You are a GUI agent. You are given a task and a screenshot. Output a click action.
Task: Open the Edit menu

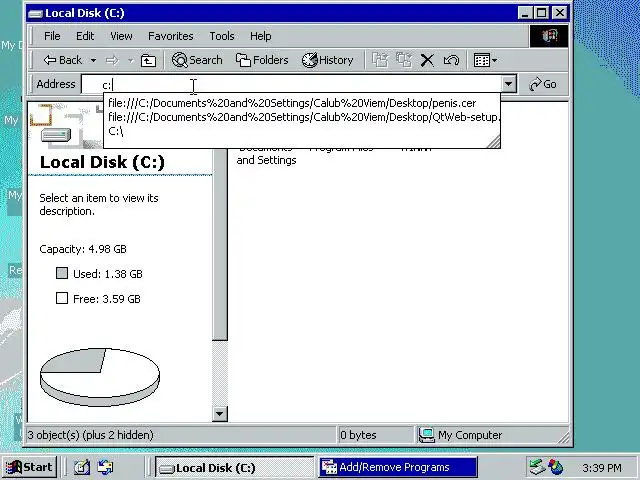click(85, 36)
